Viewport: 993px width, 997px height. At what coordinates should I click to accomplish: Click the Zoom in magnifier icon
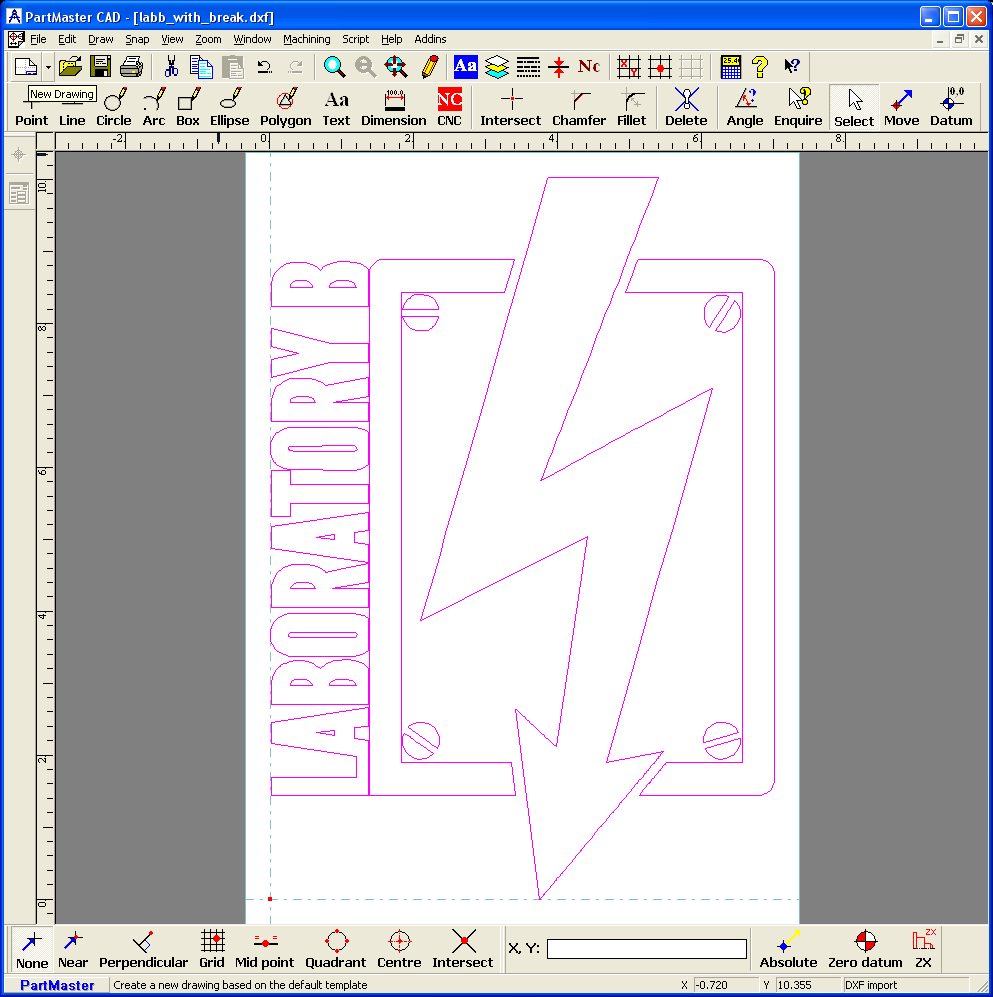334,66
